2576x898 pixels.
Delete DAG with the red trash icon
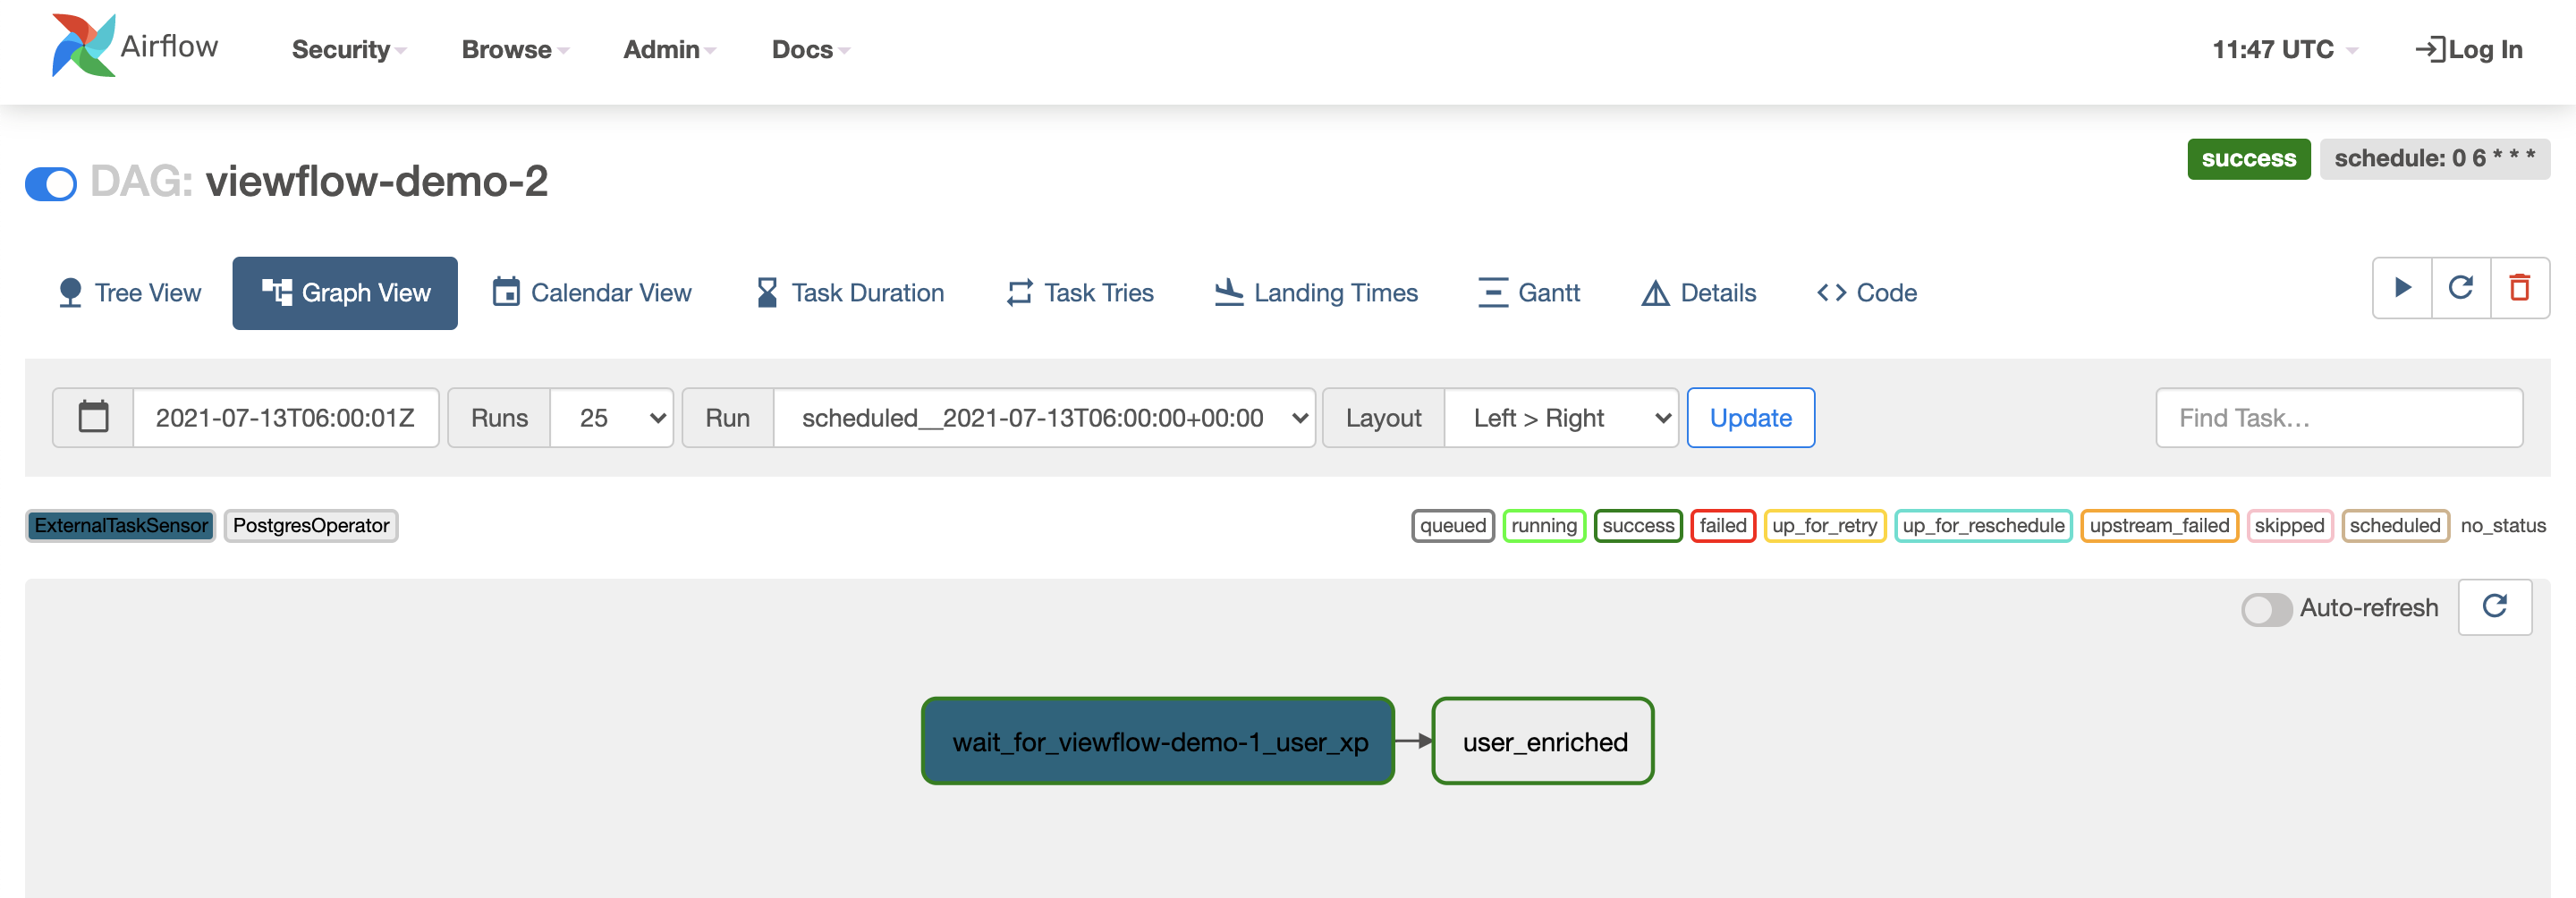pyautogui.click(x=2520, y=288)
